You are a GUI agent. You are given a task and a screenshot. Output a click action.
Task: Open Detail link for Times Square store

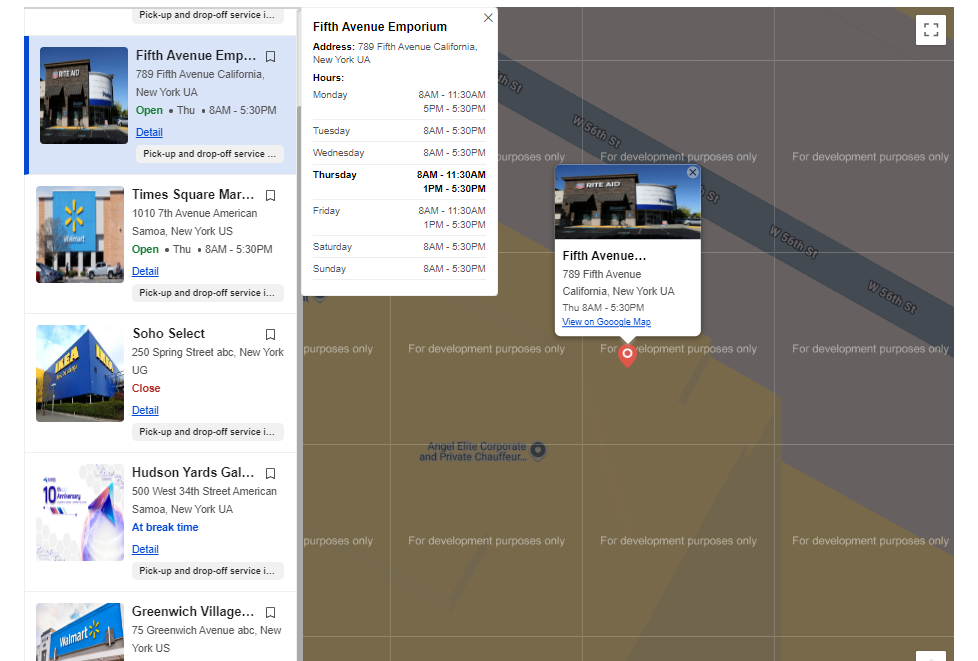pyautogui.click(x=145, y=271)
